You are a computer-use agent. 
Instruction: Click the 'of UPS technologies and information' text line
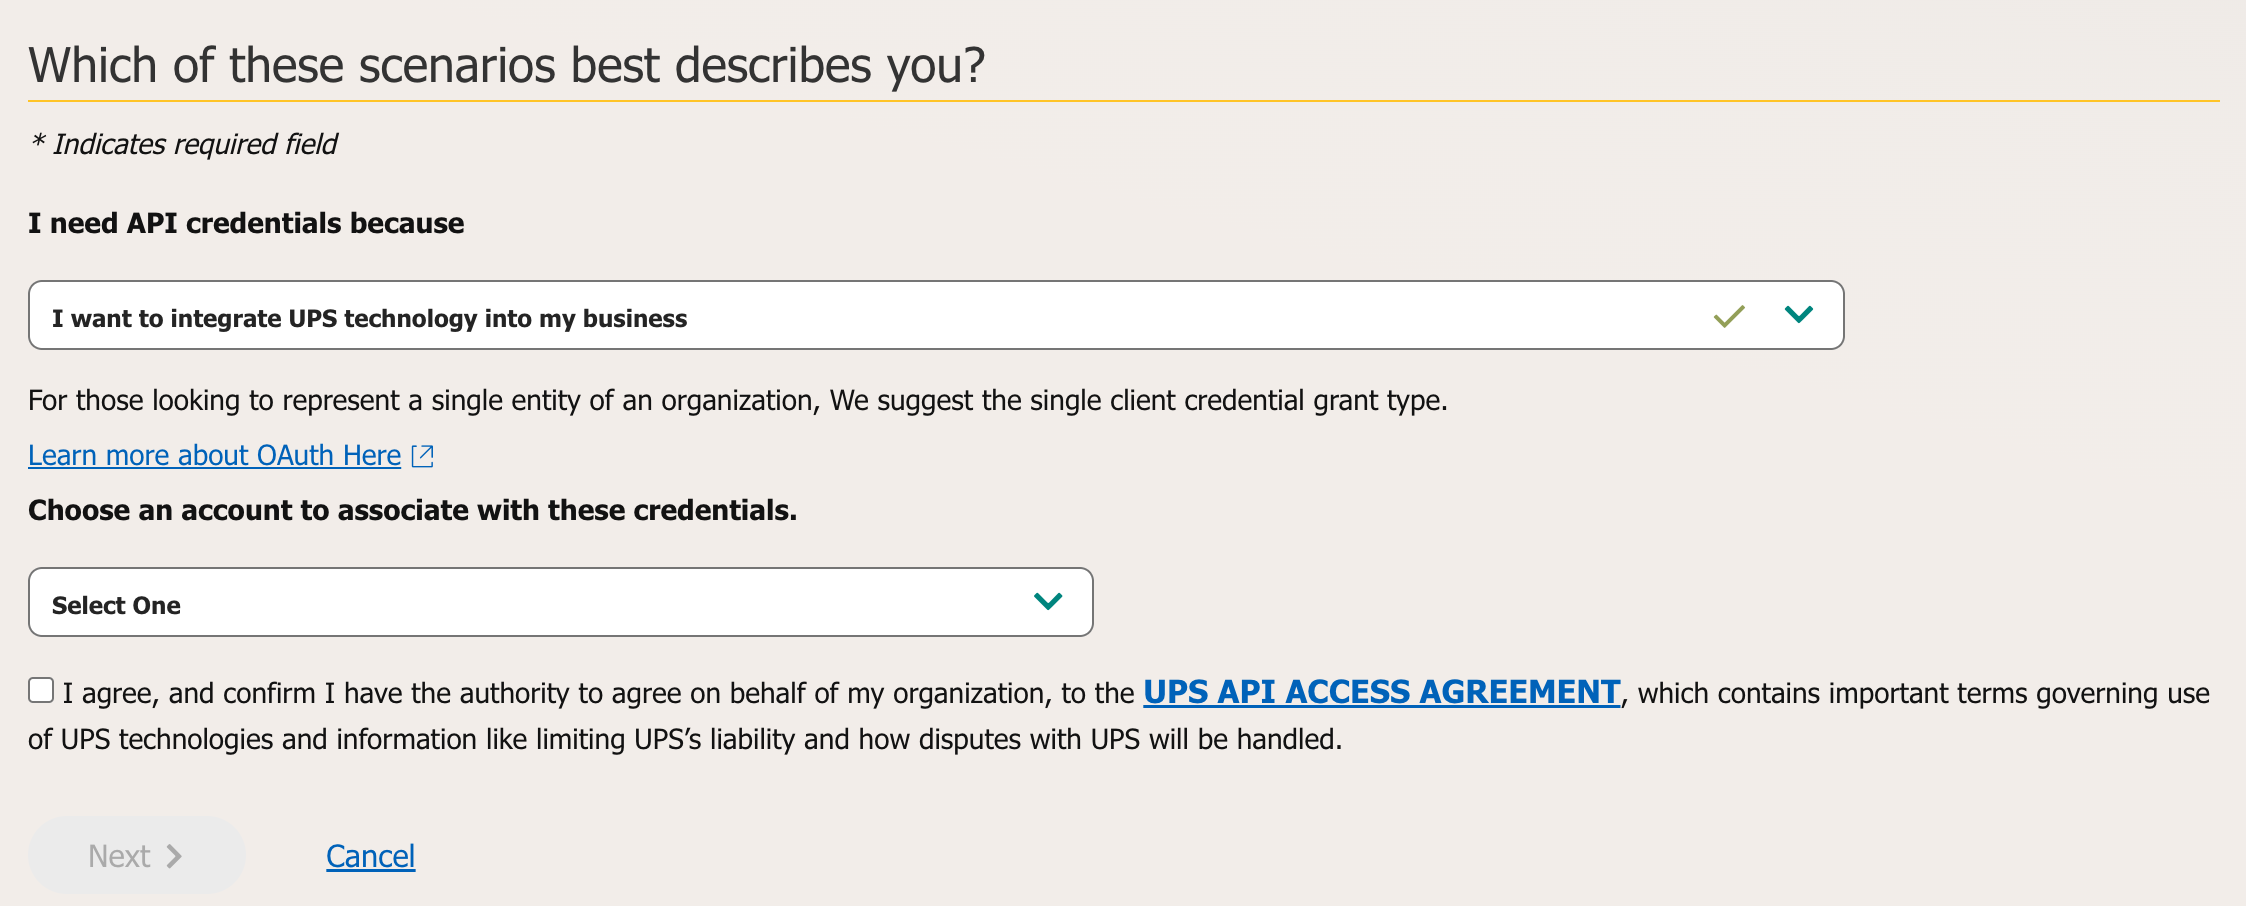pos(684,740)
